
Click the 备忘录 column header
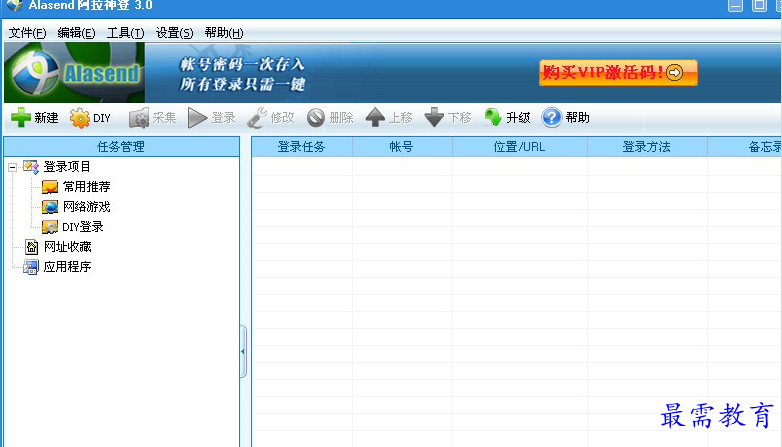(745, 147)
